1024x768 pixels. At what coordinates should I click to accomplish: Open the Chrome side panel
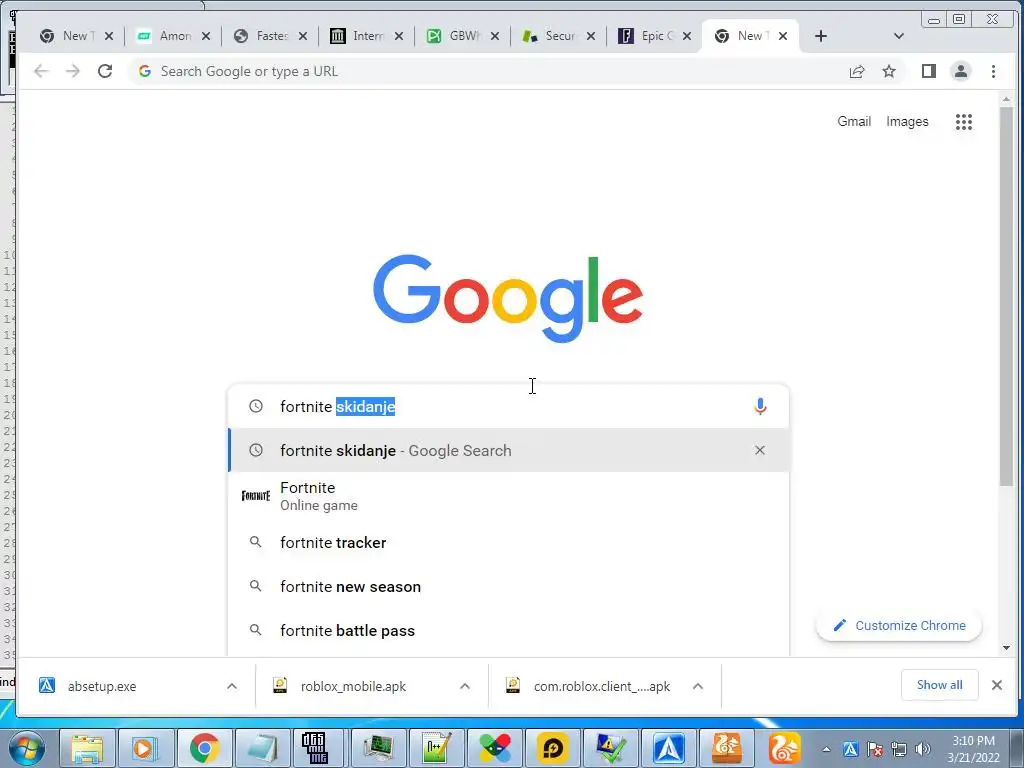929,71
